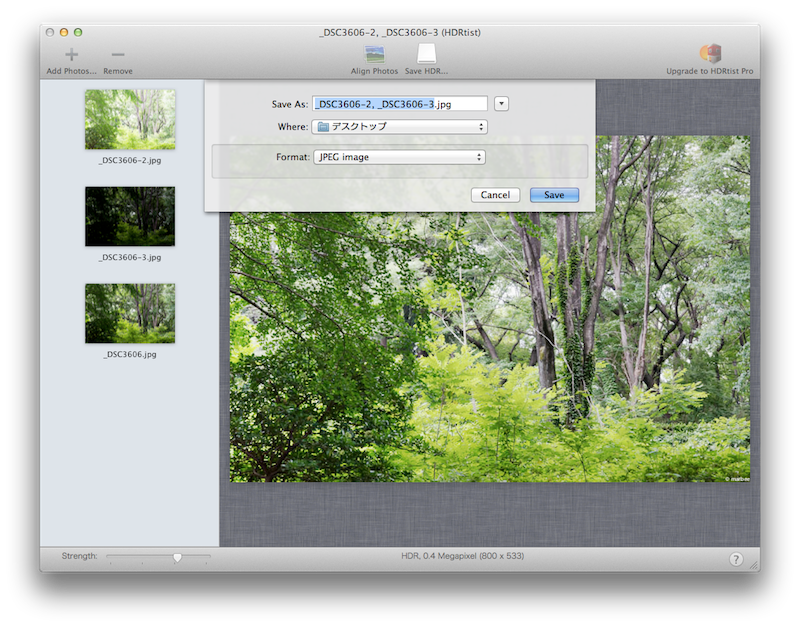Click the yellow minimize window button
Screen dimensions: 800x627
point(64,33)
